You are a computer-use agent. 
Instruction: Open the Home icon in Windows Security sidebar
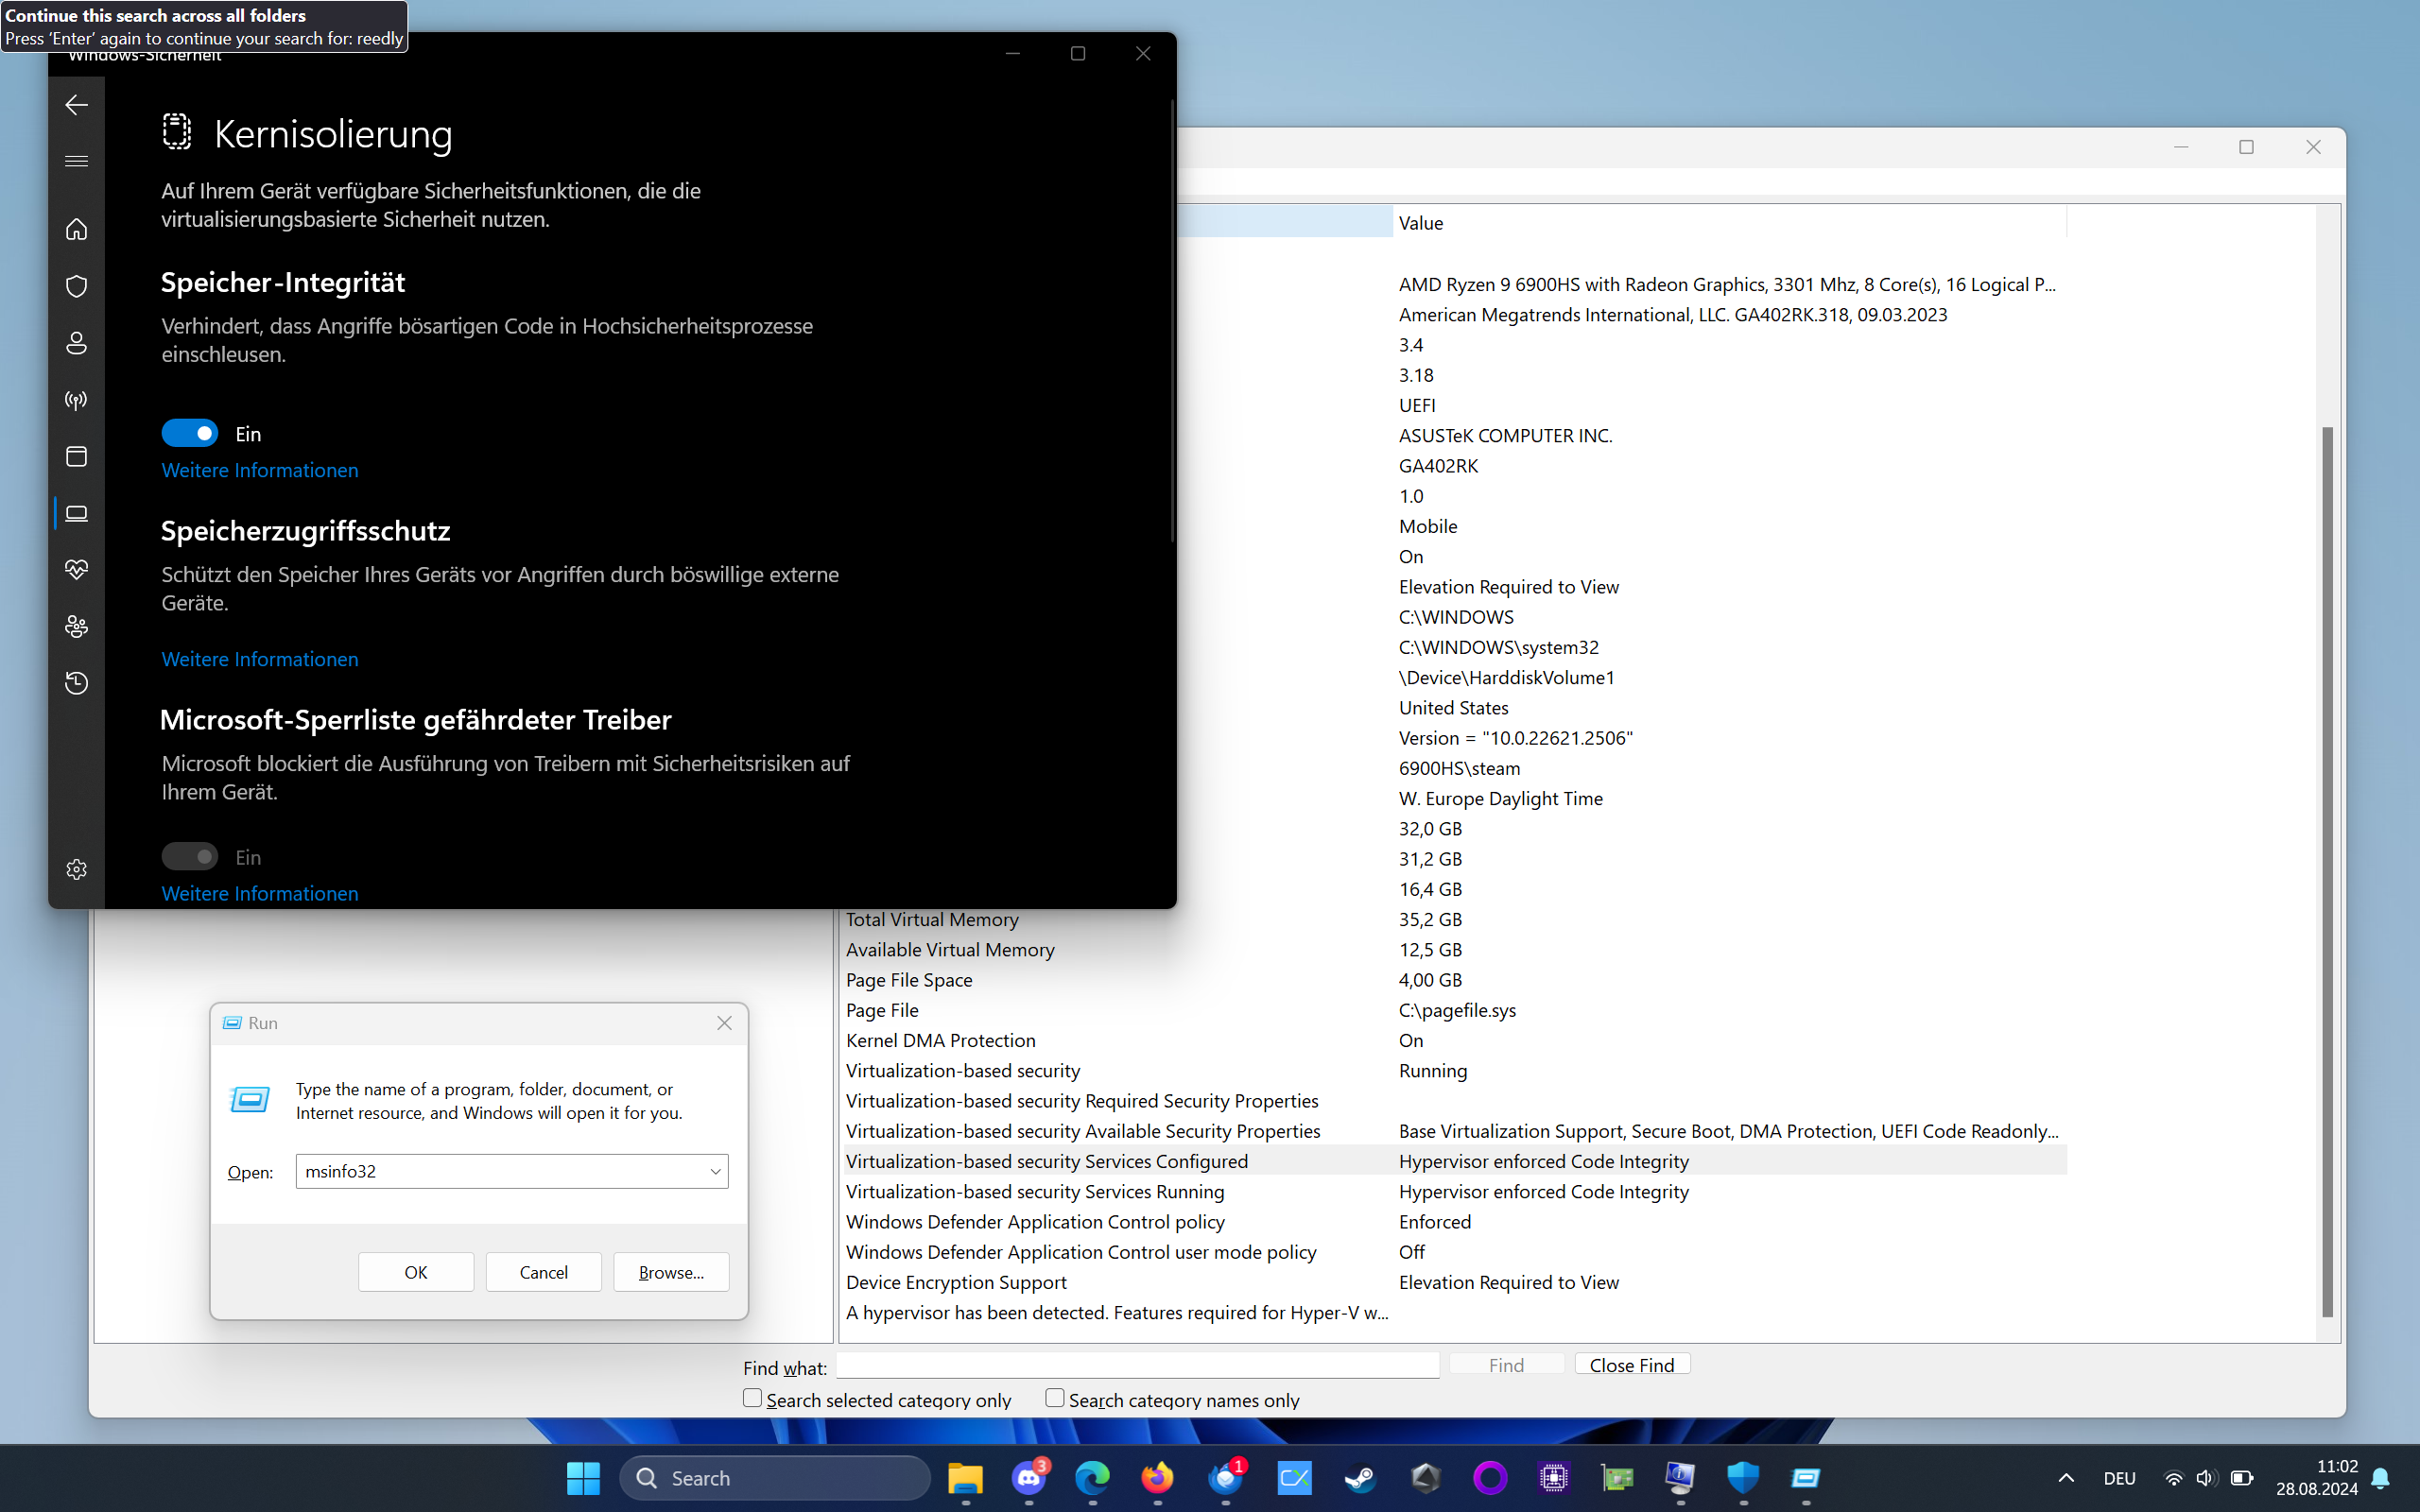coord(76,230)
